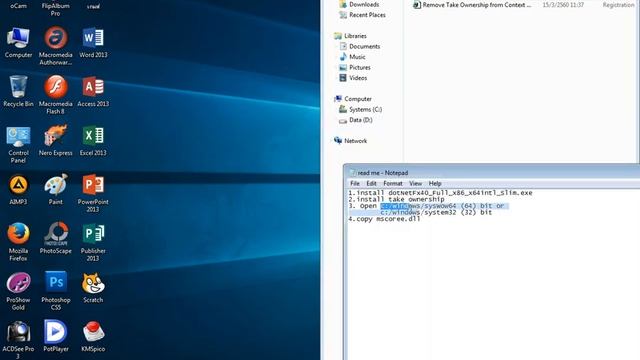Click highlighted 'c:/windows/syswow64' text in Notepad
640x360 pixels.
coord(418,206)
